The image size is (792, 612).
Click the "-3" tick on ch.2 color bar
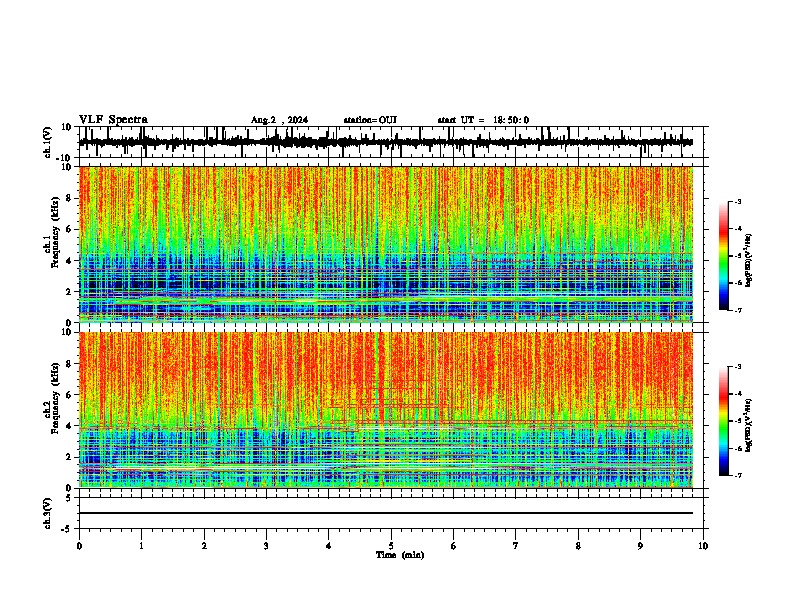coord(738,367)
